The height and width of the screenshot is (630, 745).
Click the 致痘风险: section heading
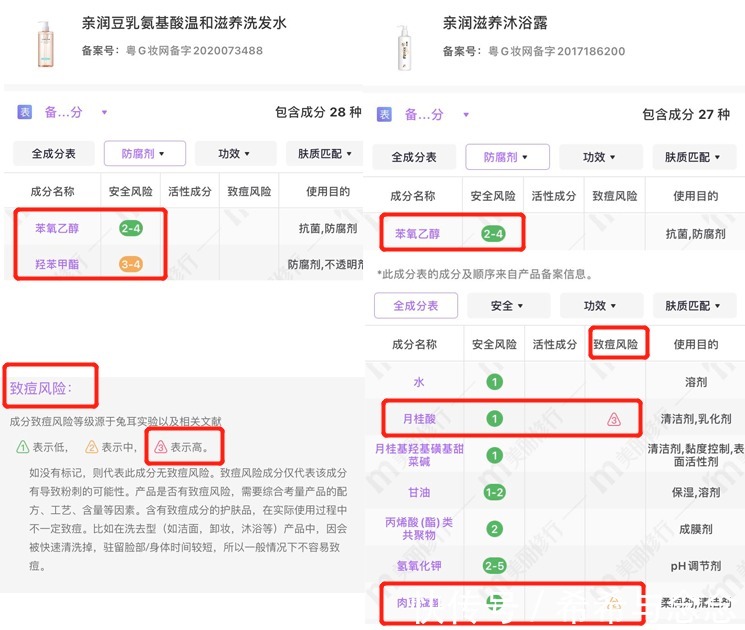pos(41,388)
